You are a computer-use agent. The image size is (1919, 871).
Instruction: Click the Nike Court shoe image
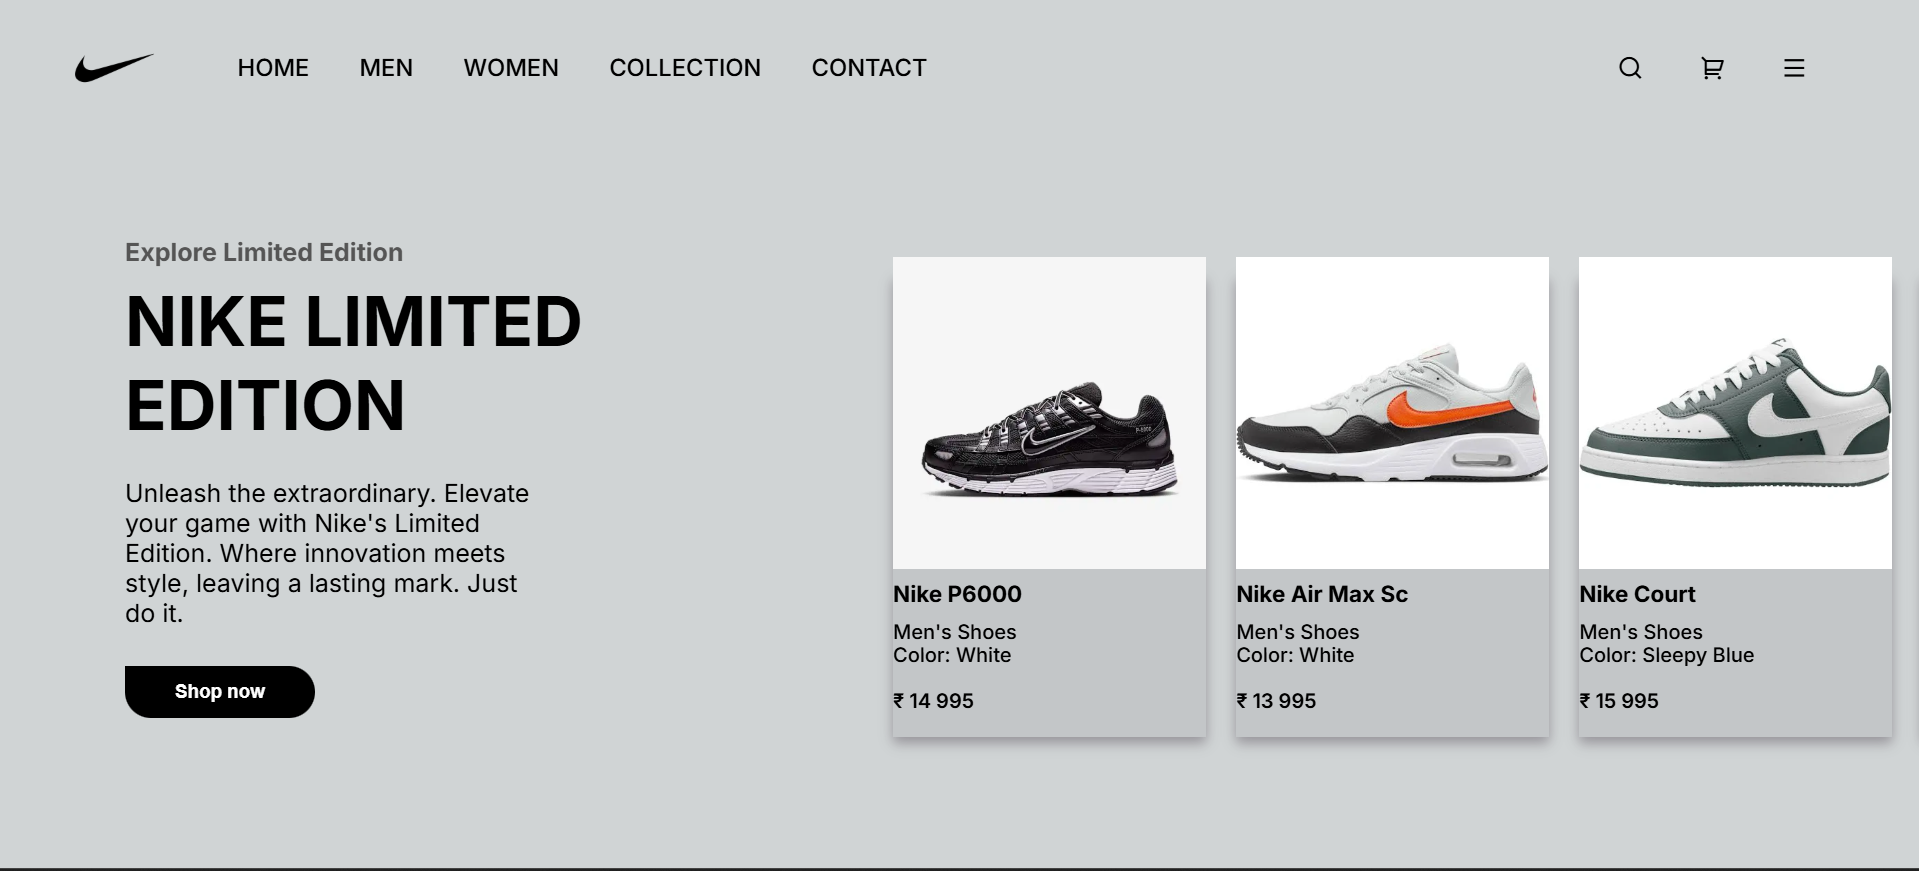tap(1735, 413)
